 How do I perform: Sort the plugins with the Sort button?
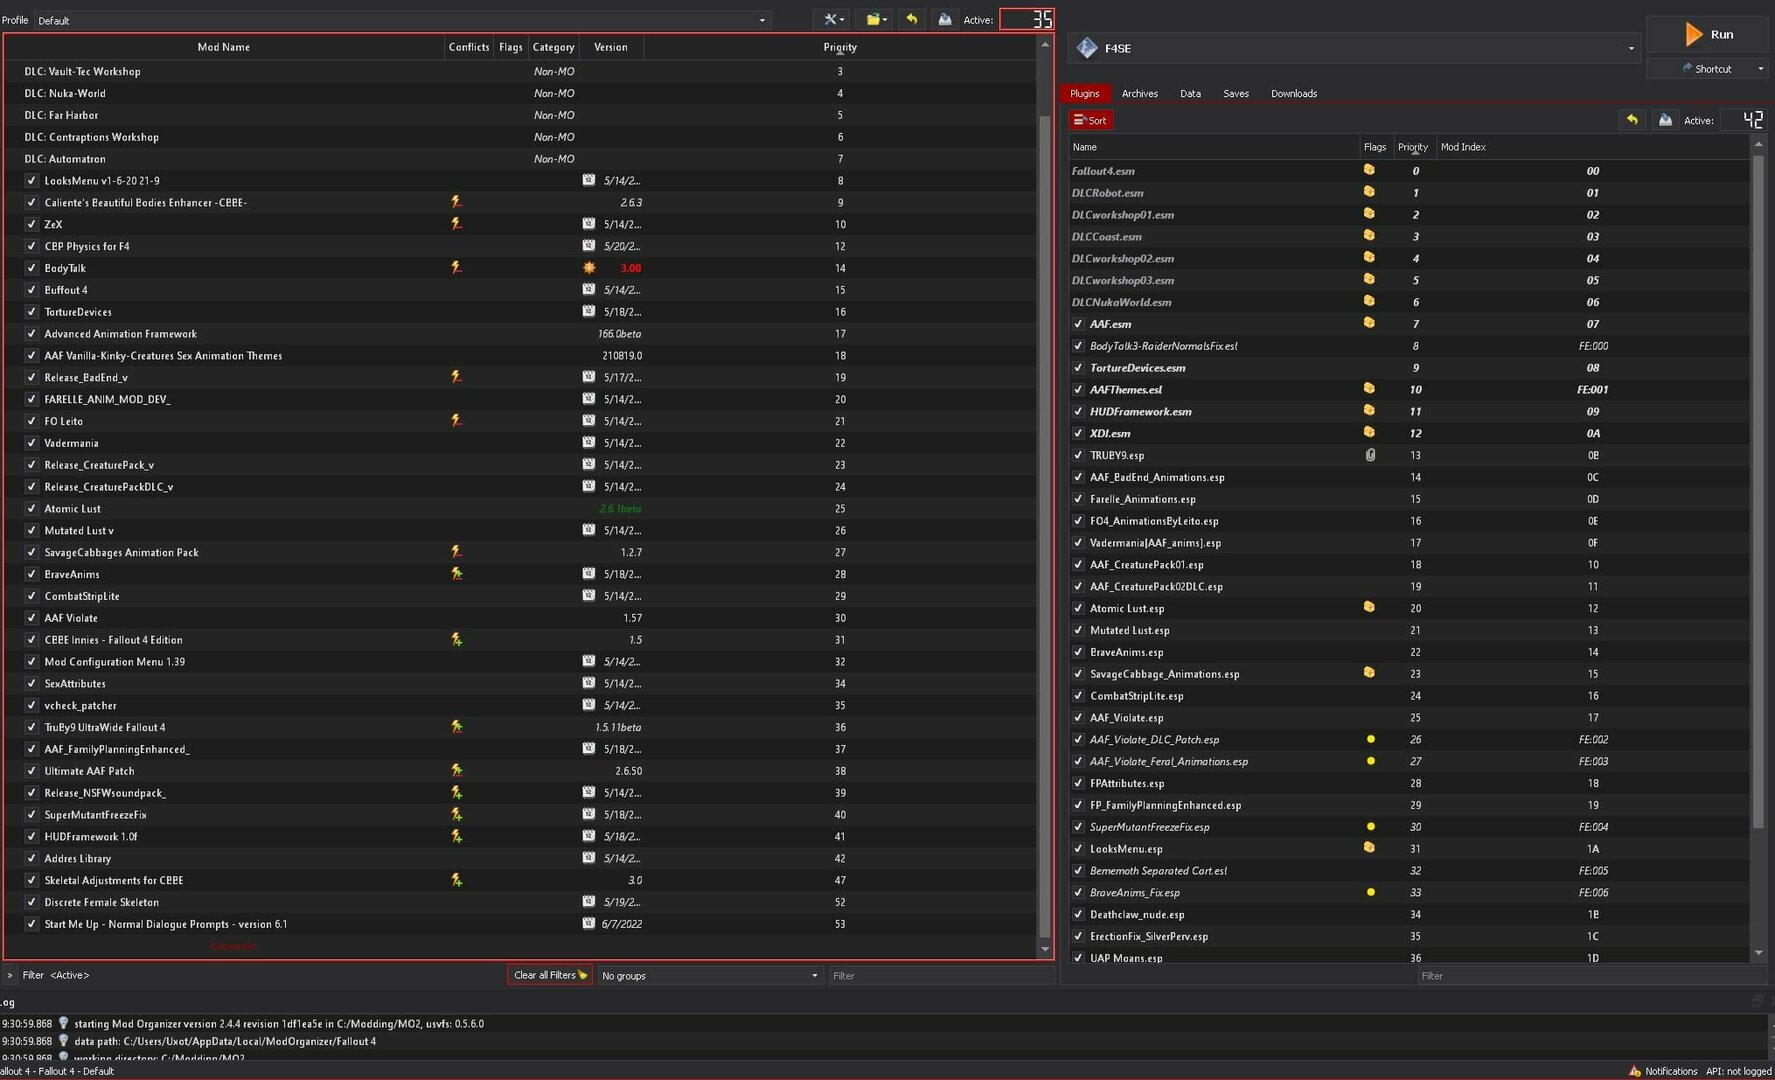(1090, 120)
